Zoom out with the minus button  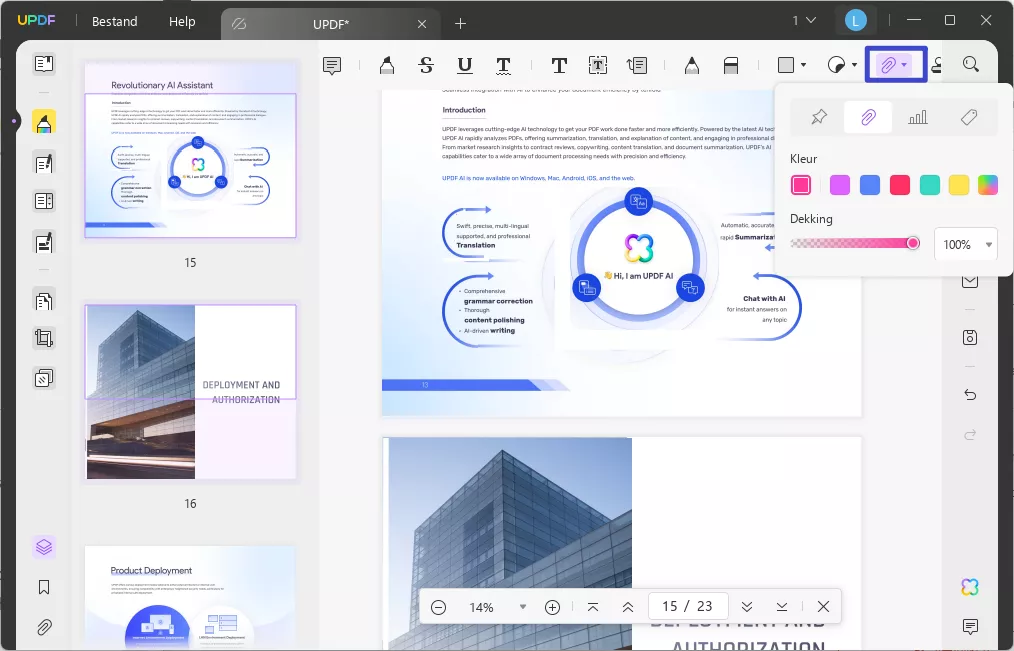438,607
